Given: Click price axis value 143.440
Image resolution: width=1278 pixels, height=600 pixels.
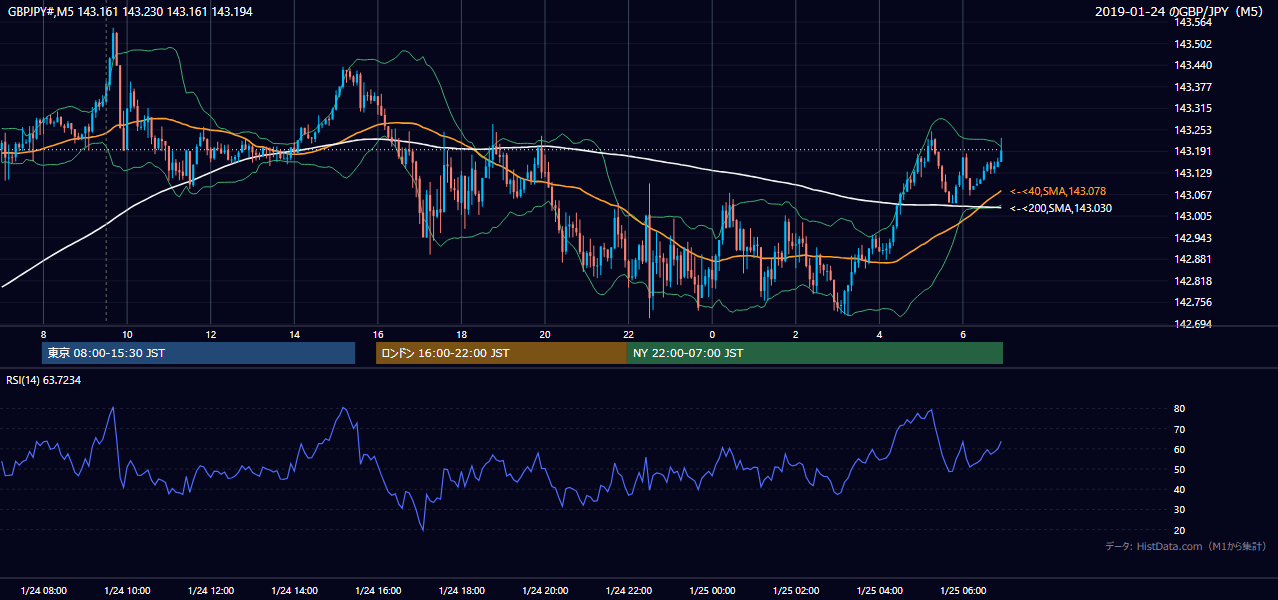Looking at the screenshot, I should click(1194, 65).
